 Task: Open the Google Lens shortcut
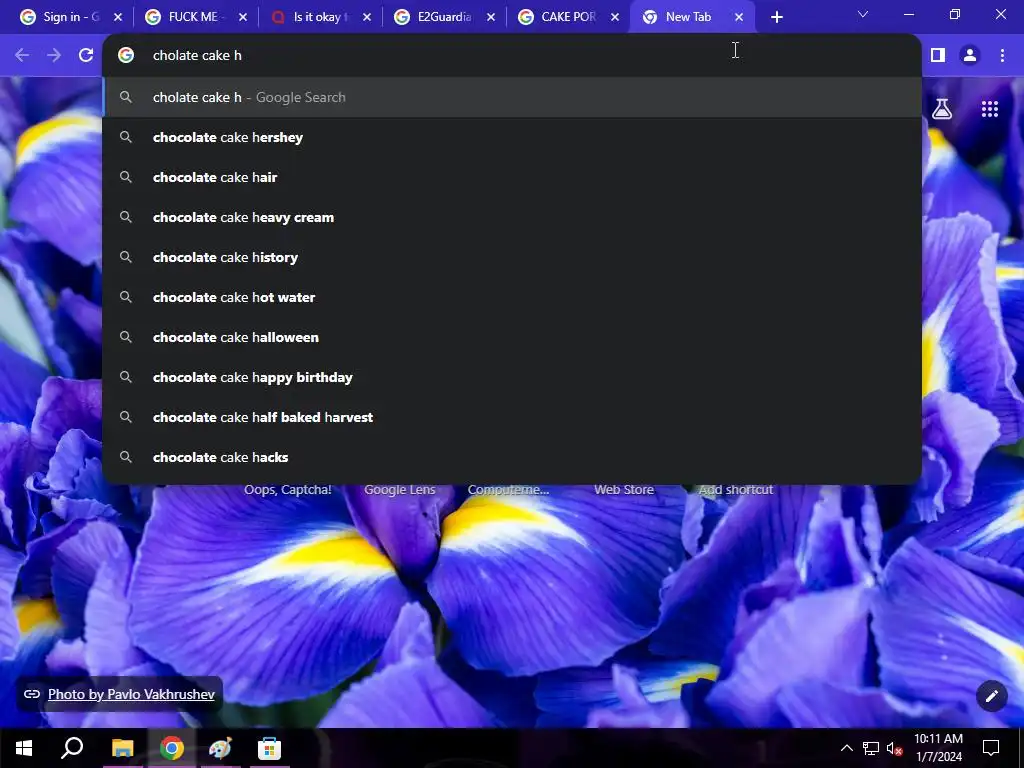(x=400, y=489)
